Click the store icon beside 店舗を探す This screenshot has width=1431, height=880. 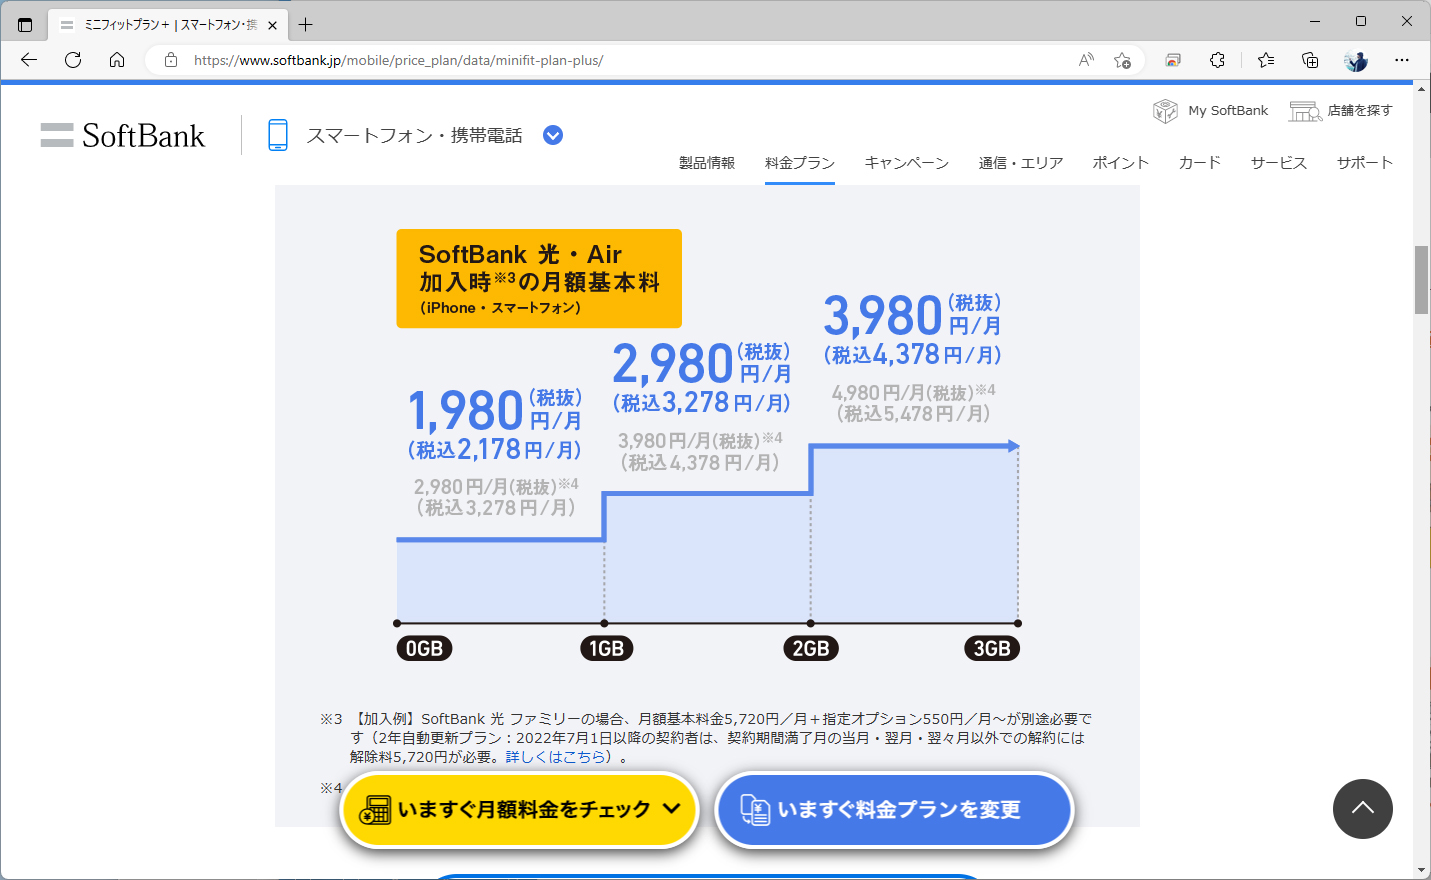click(1303, 110)
